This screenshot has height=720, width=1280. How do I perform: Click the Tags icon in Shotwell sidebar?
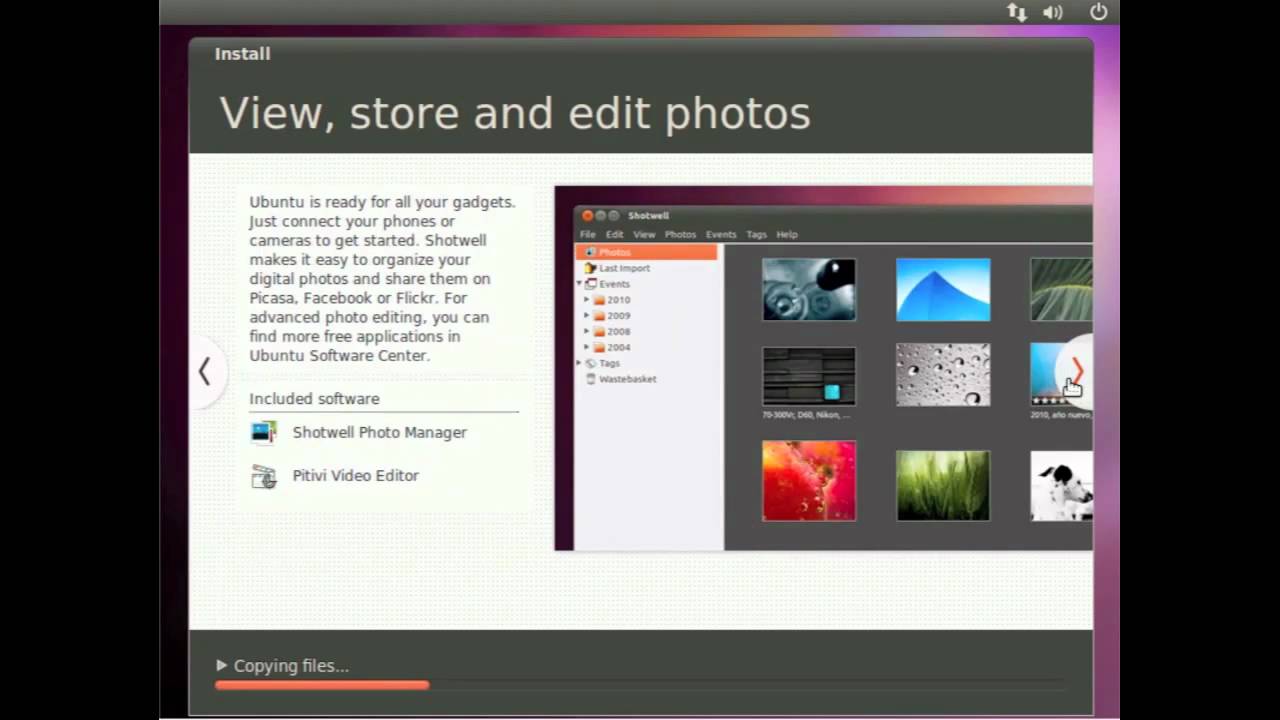pos(591,363)
